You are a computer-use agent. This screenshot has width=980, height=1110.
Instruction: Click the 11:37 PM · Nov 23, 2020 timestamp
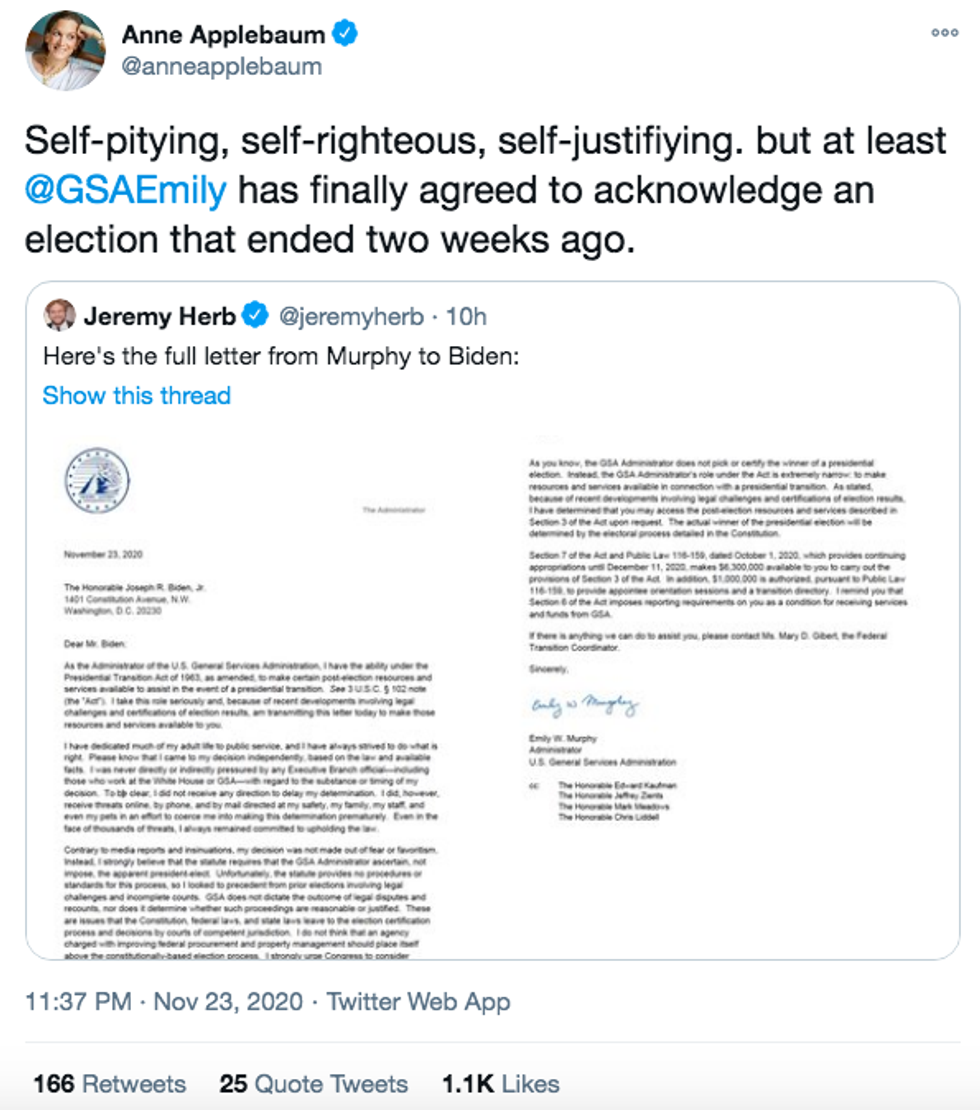point(163,1002)
